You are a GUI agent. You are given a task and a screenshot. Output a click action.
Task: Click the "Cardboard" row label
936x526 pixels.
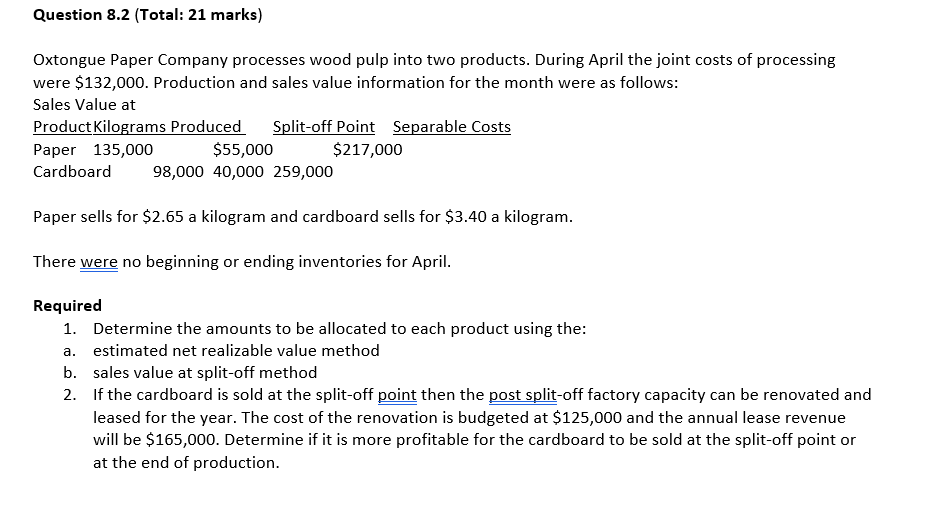click(72, 172)
